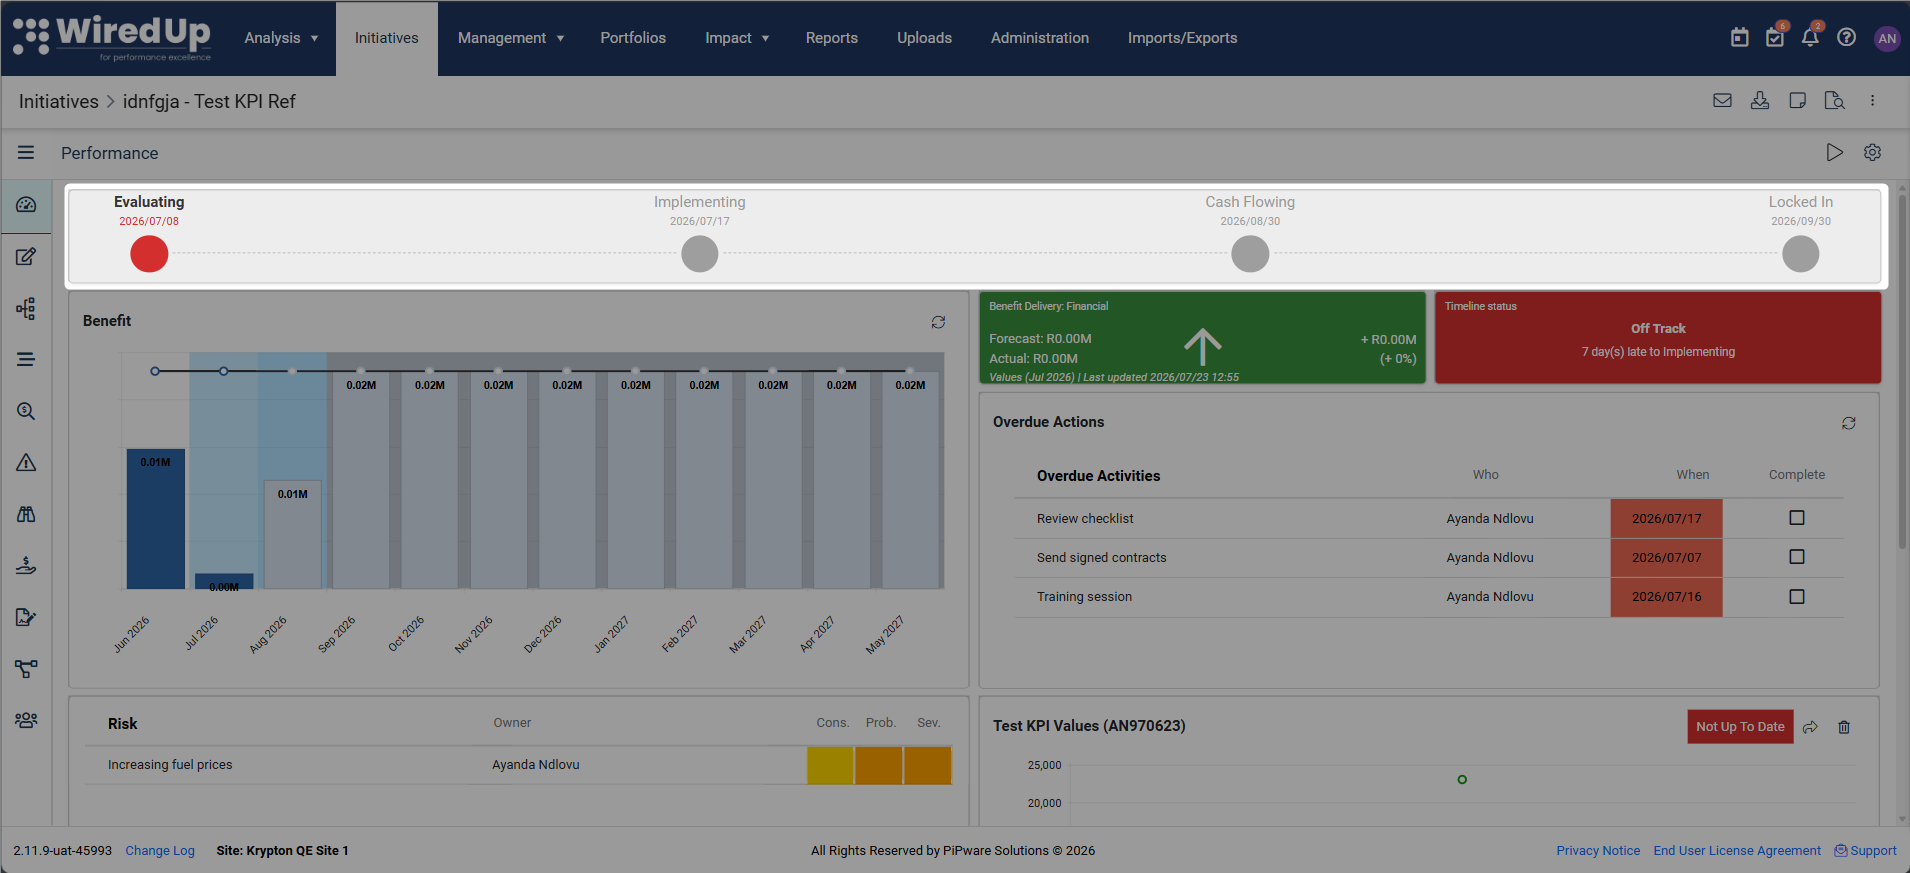Click the WiredUp logo
1910x873 pixels.
coord(112,38)
